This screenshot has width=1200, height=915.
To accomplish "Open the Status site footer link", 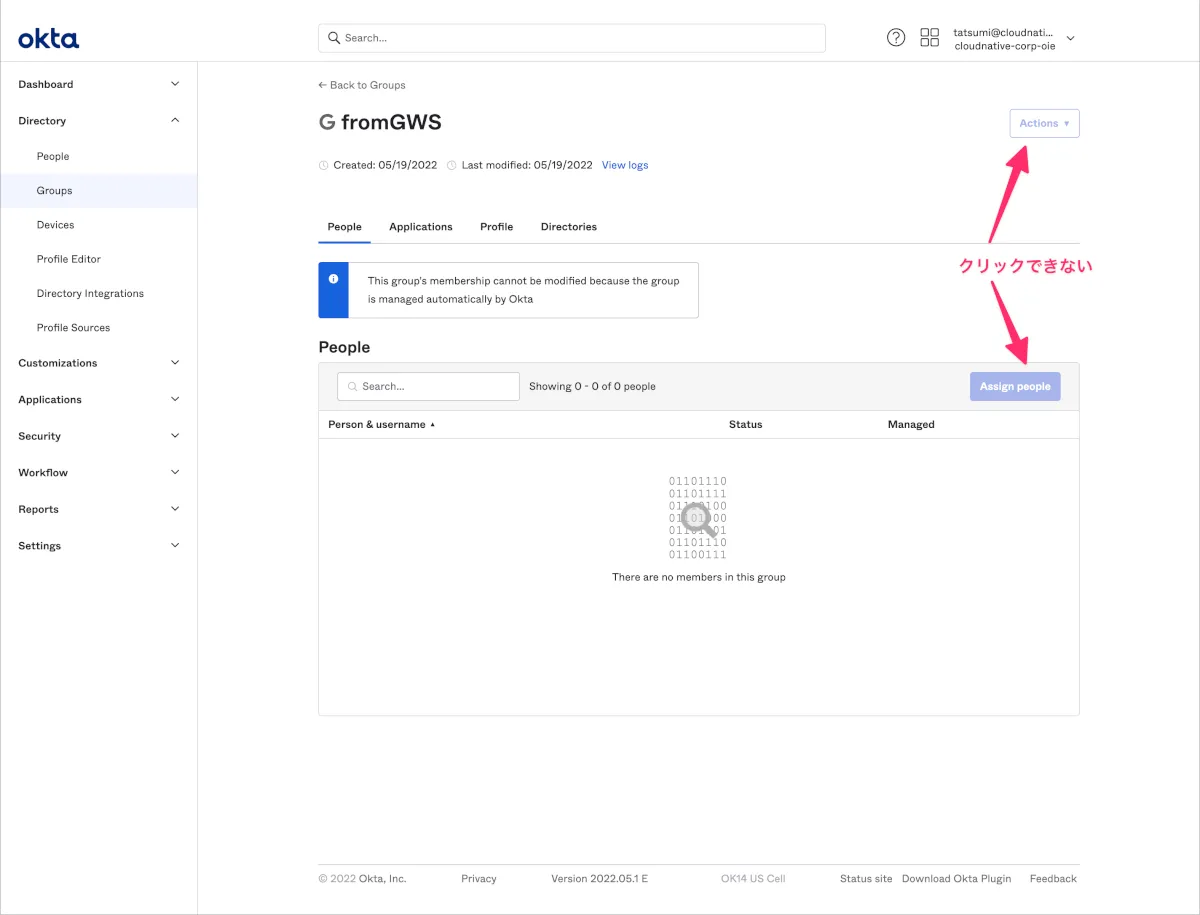I will 865,879.
